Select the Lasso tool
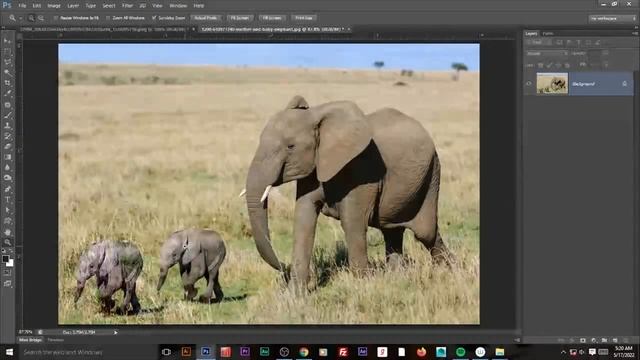Viewport: 640px width, 360px height. click(7, 62)
